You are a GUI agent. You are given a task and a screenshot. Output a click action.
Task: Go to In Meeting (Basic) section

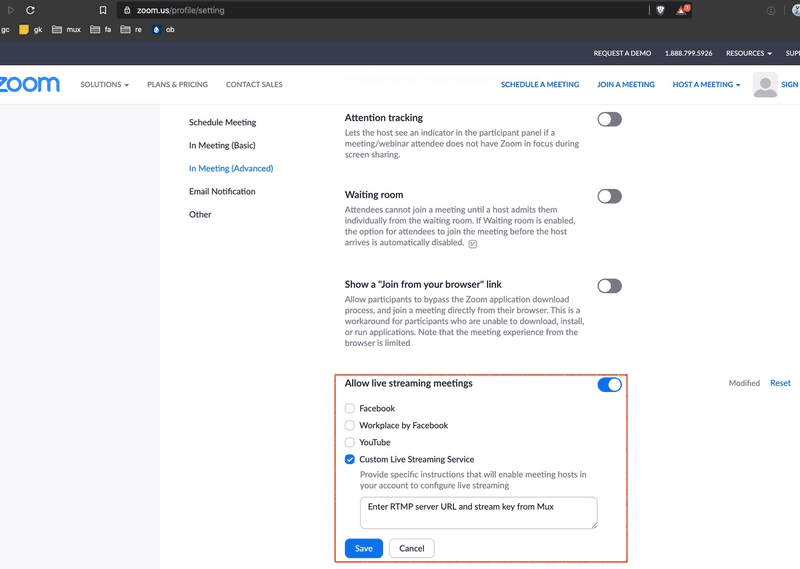[222, 145]
